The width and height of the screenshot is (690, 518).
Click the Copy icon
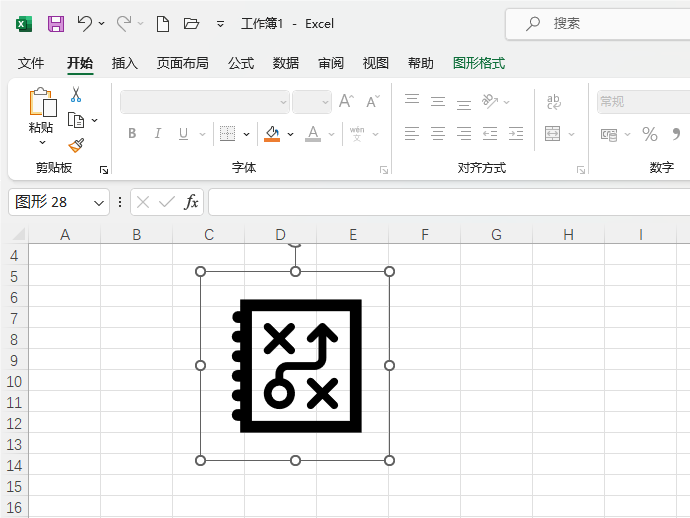tap(76, 120)
